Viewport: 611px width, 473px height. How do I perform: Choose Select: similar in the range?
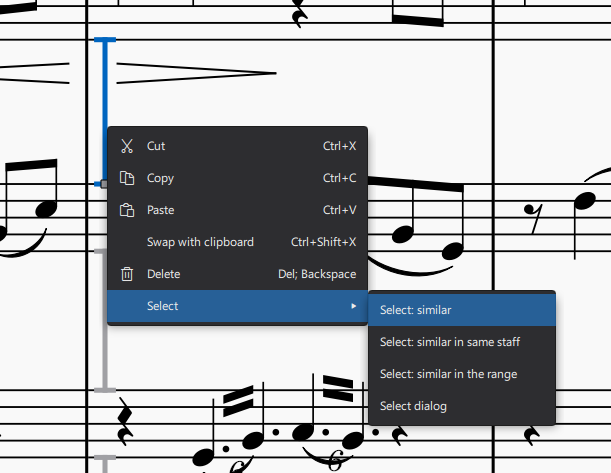[x=462, y=374]
